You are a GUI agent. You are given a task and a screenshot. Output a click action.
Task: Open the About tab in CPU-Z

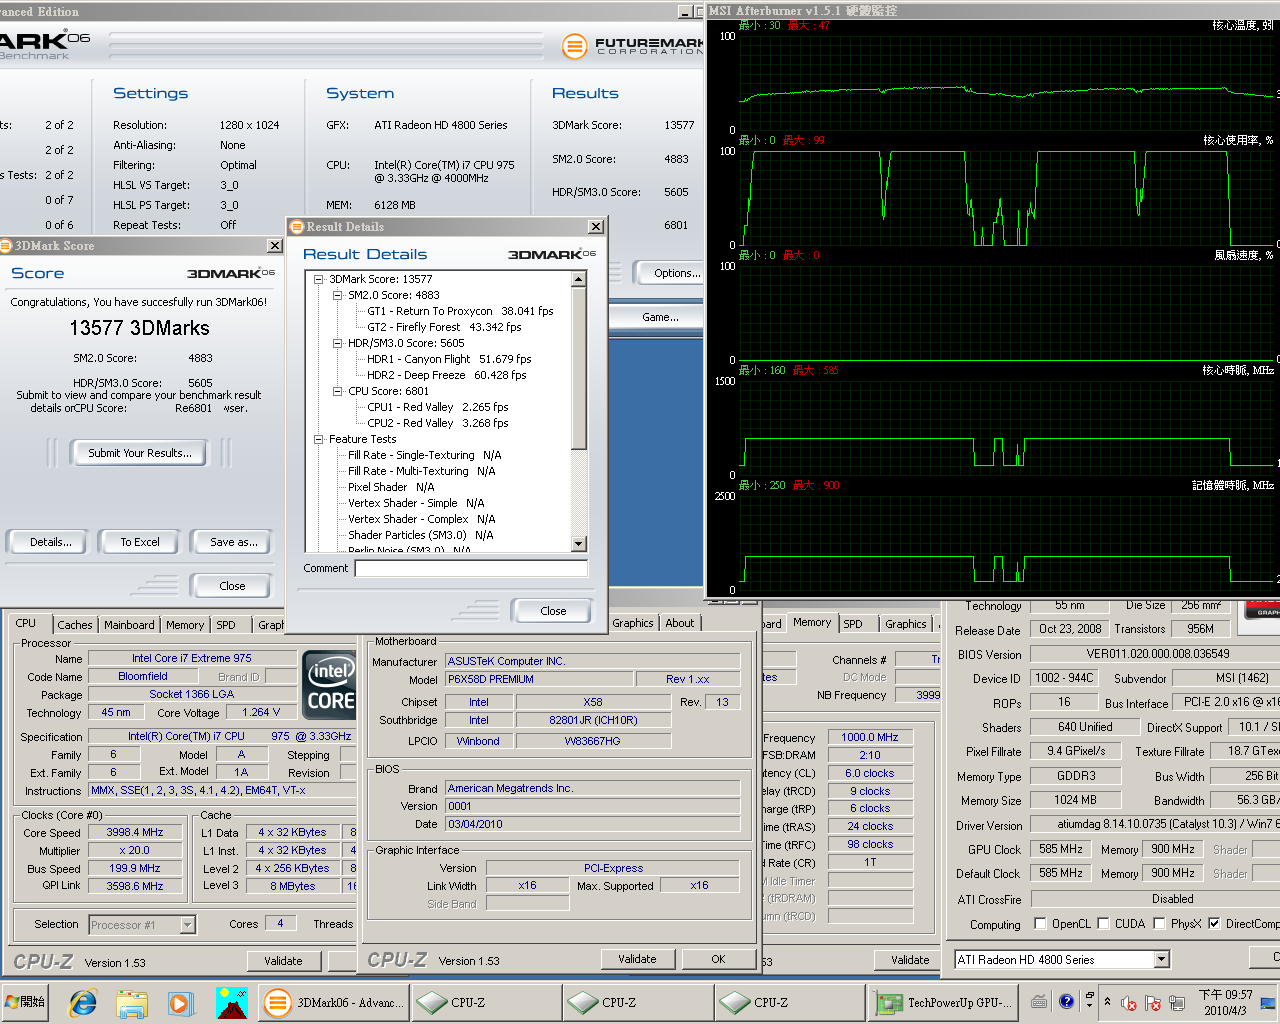pos(679,623)
